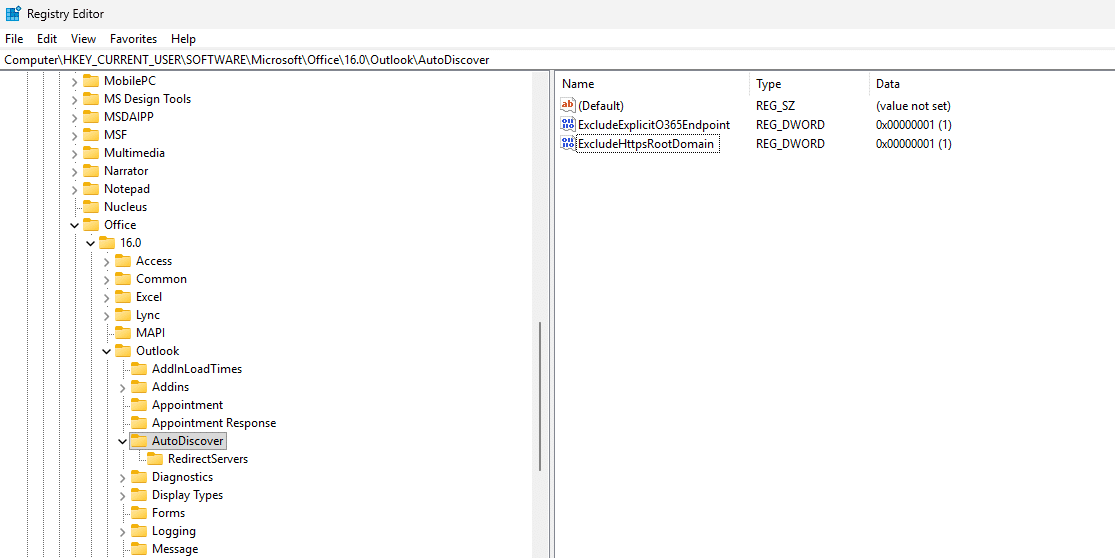Open the Favorites menu
1115x558 pixels.
point(134,39)
